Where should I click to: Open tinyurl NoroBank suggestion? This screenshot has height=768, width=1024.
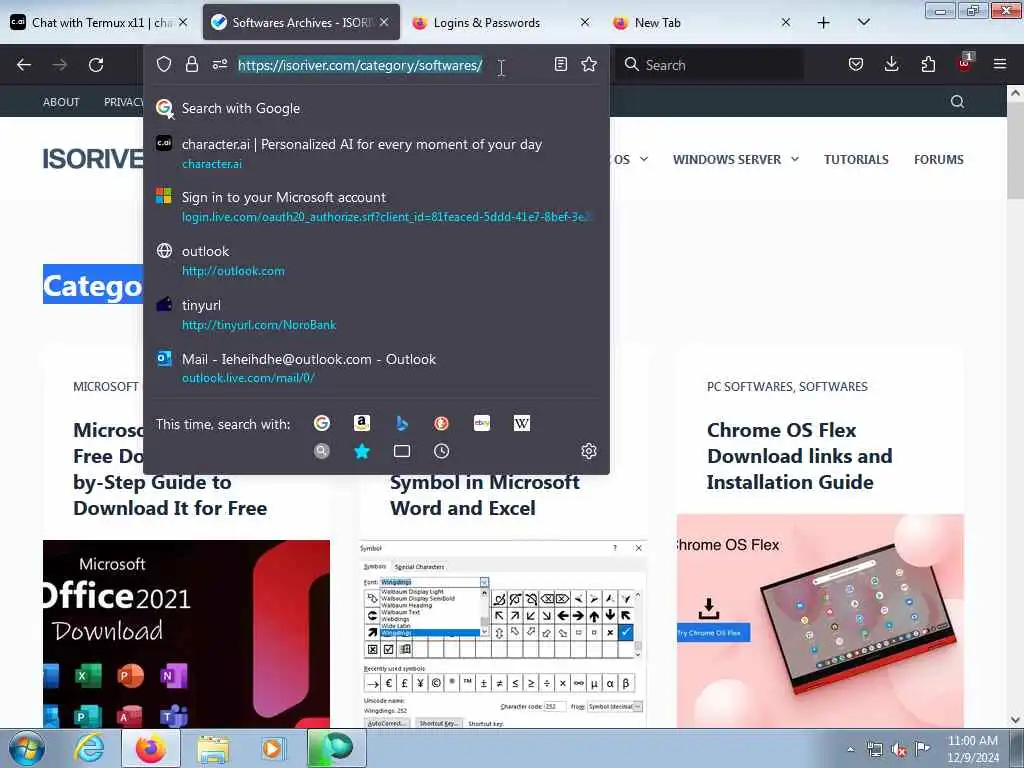[x=376, y=314]
